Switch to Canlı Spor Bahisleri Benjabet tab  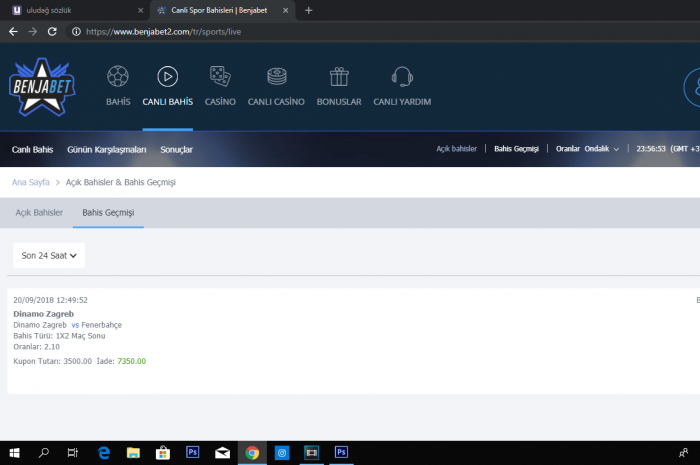[x=222, y=10]
